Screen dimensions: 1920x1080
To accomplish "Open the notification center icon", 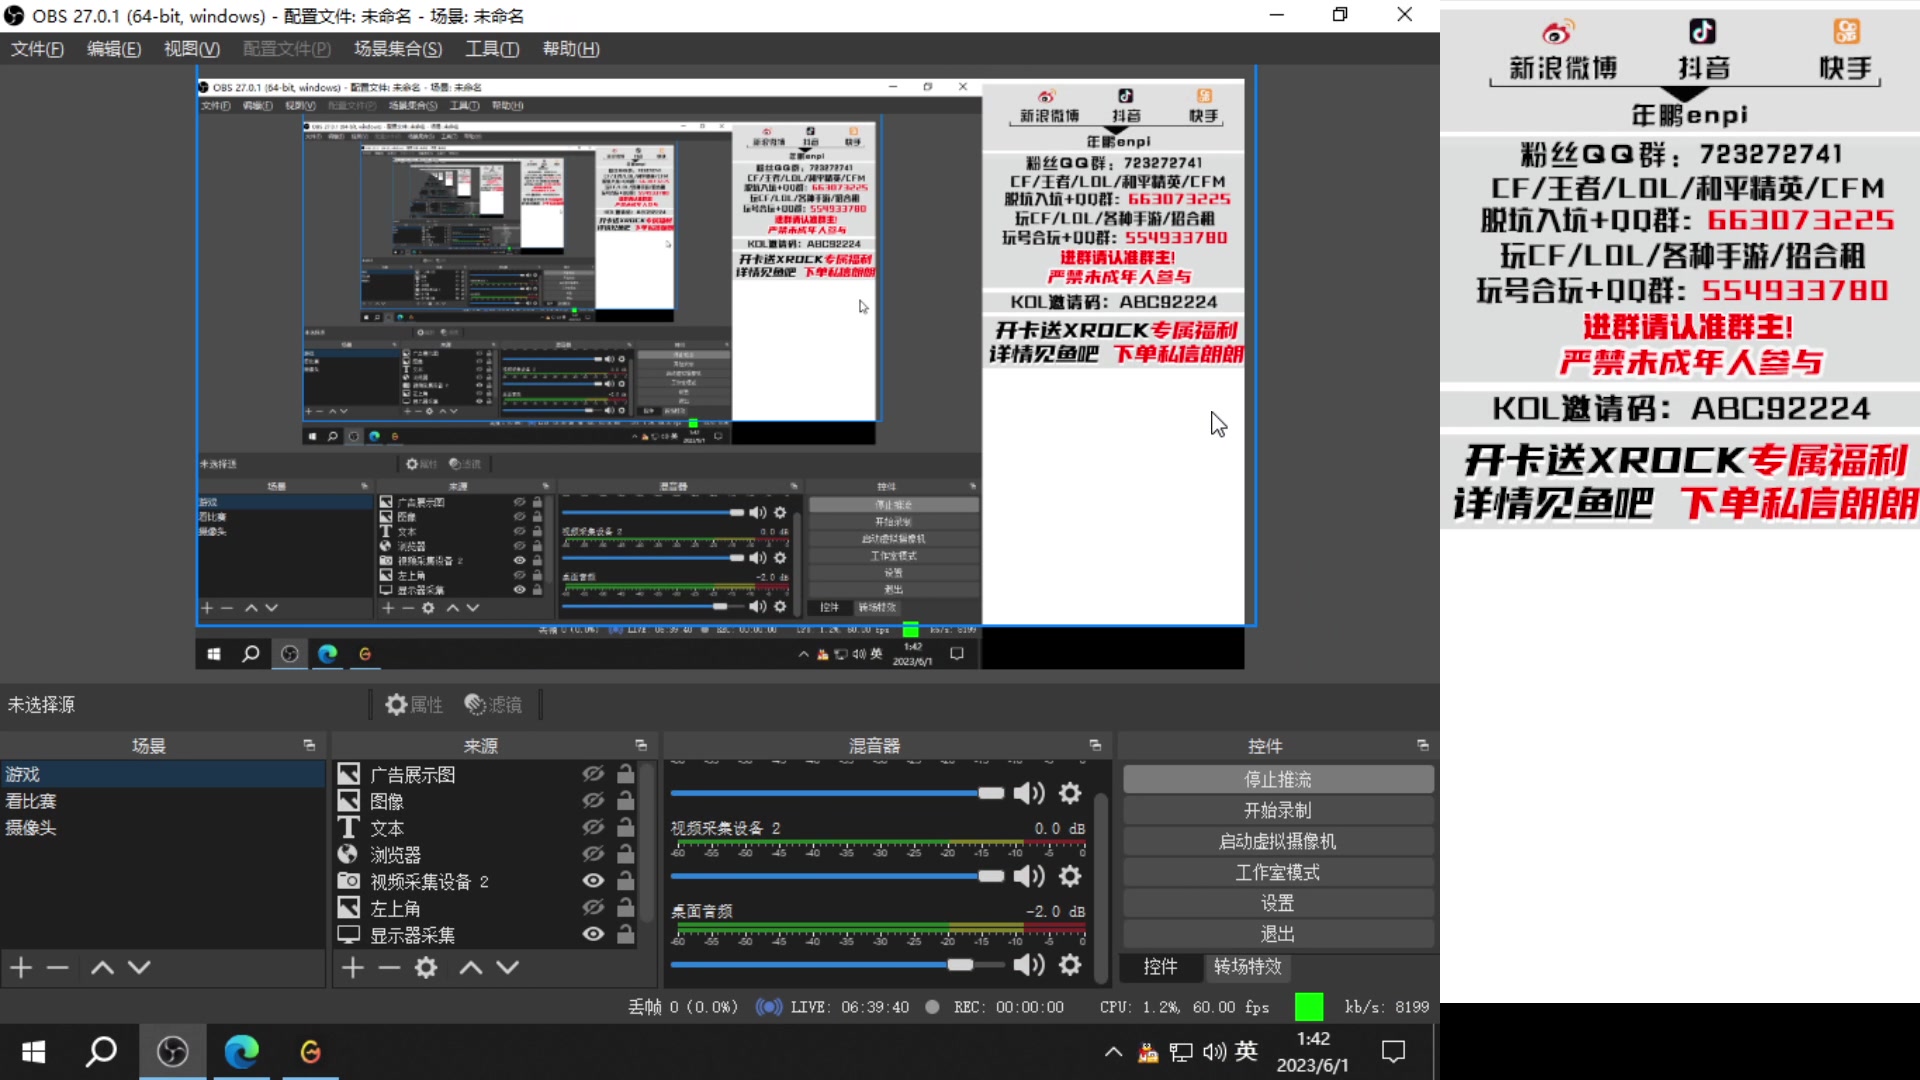I will click(1393, 1052).
